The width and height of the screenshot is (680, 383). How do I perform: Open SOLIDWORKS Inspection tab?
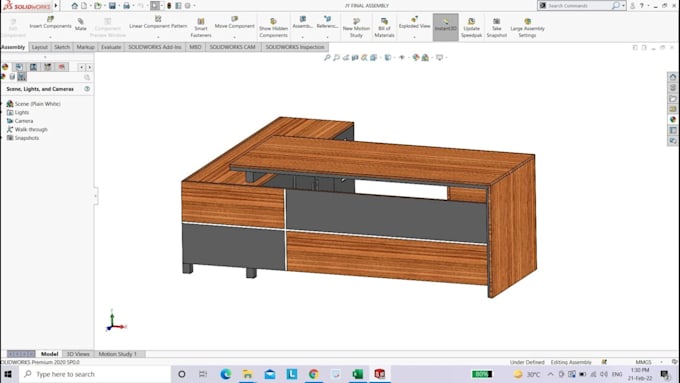tap(295, 47)
